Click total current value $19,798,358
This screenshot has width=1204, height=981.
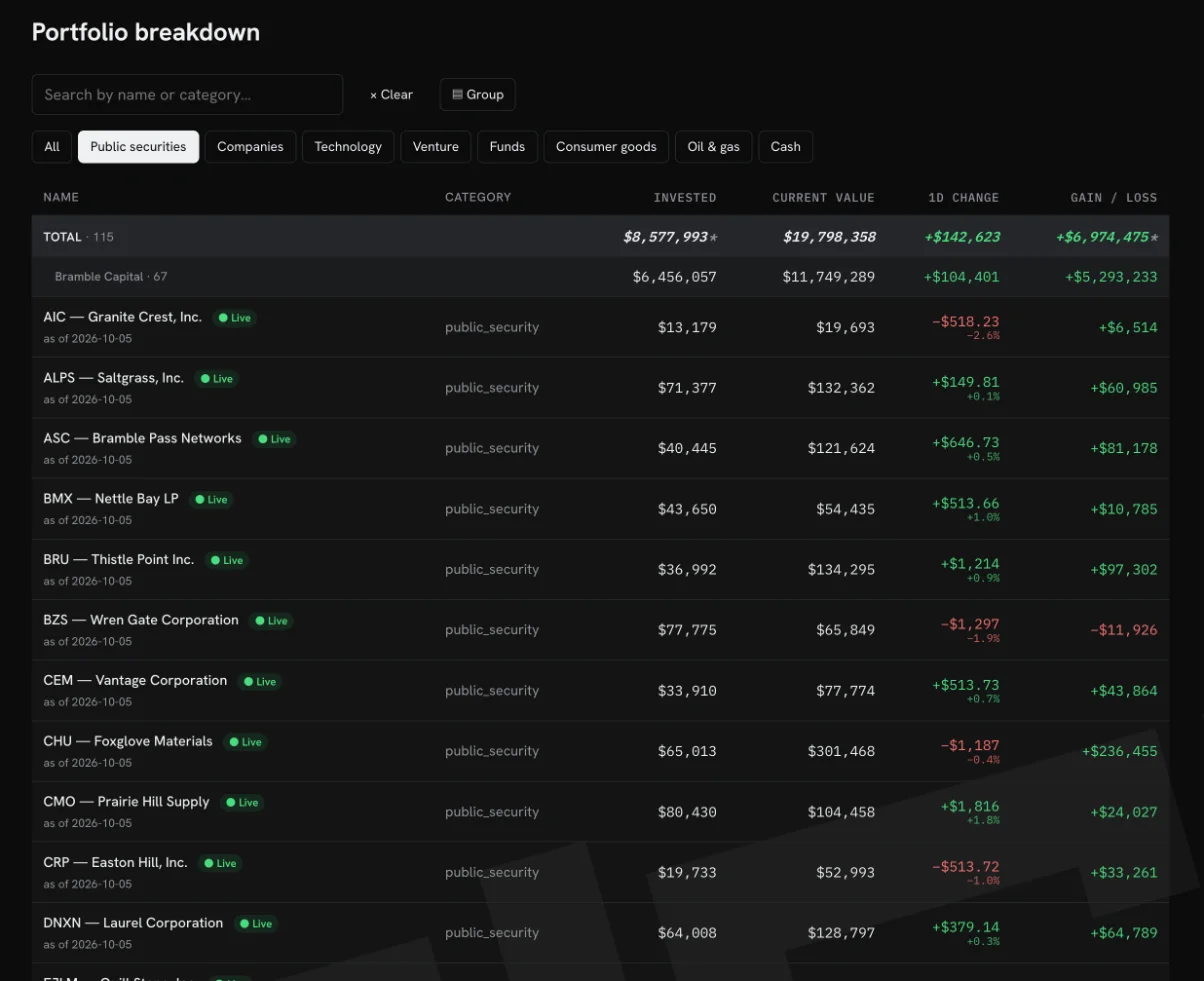pos(829,237)
